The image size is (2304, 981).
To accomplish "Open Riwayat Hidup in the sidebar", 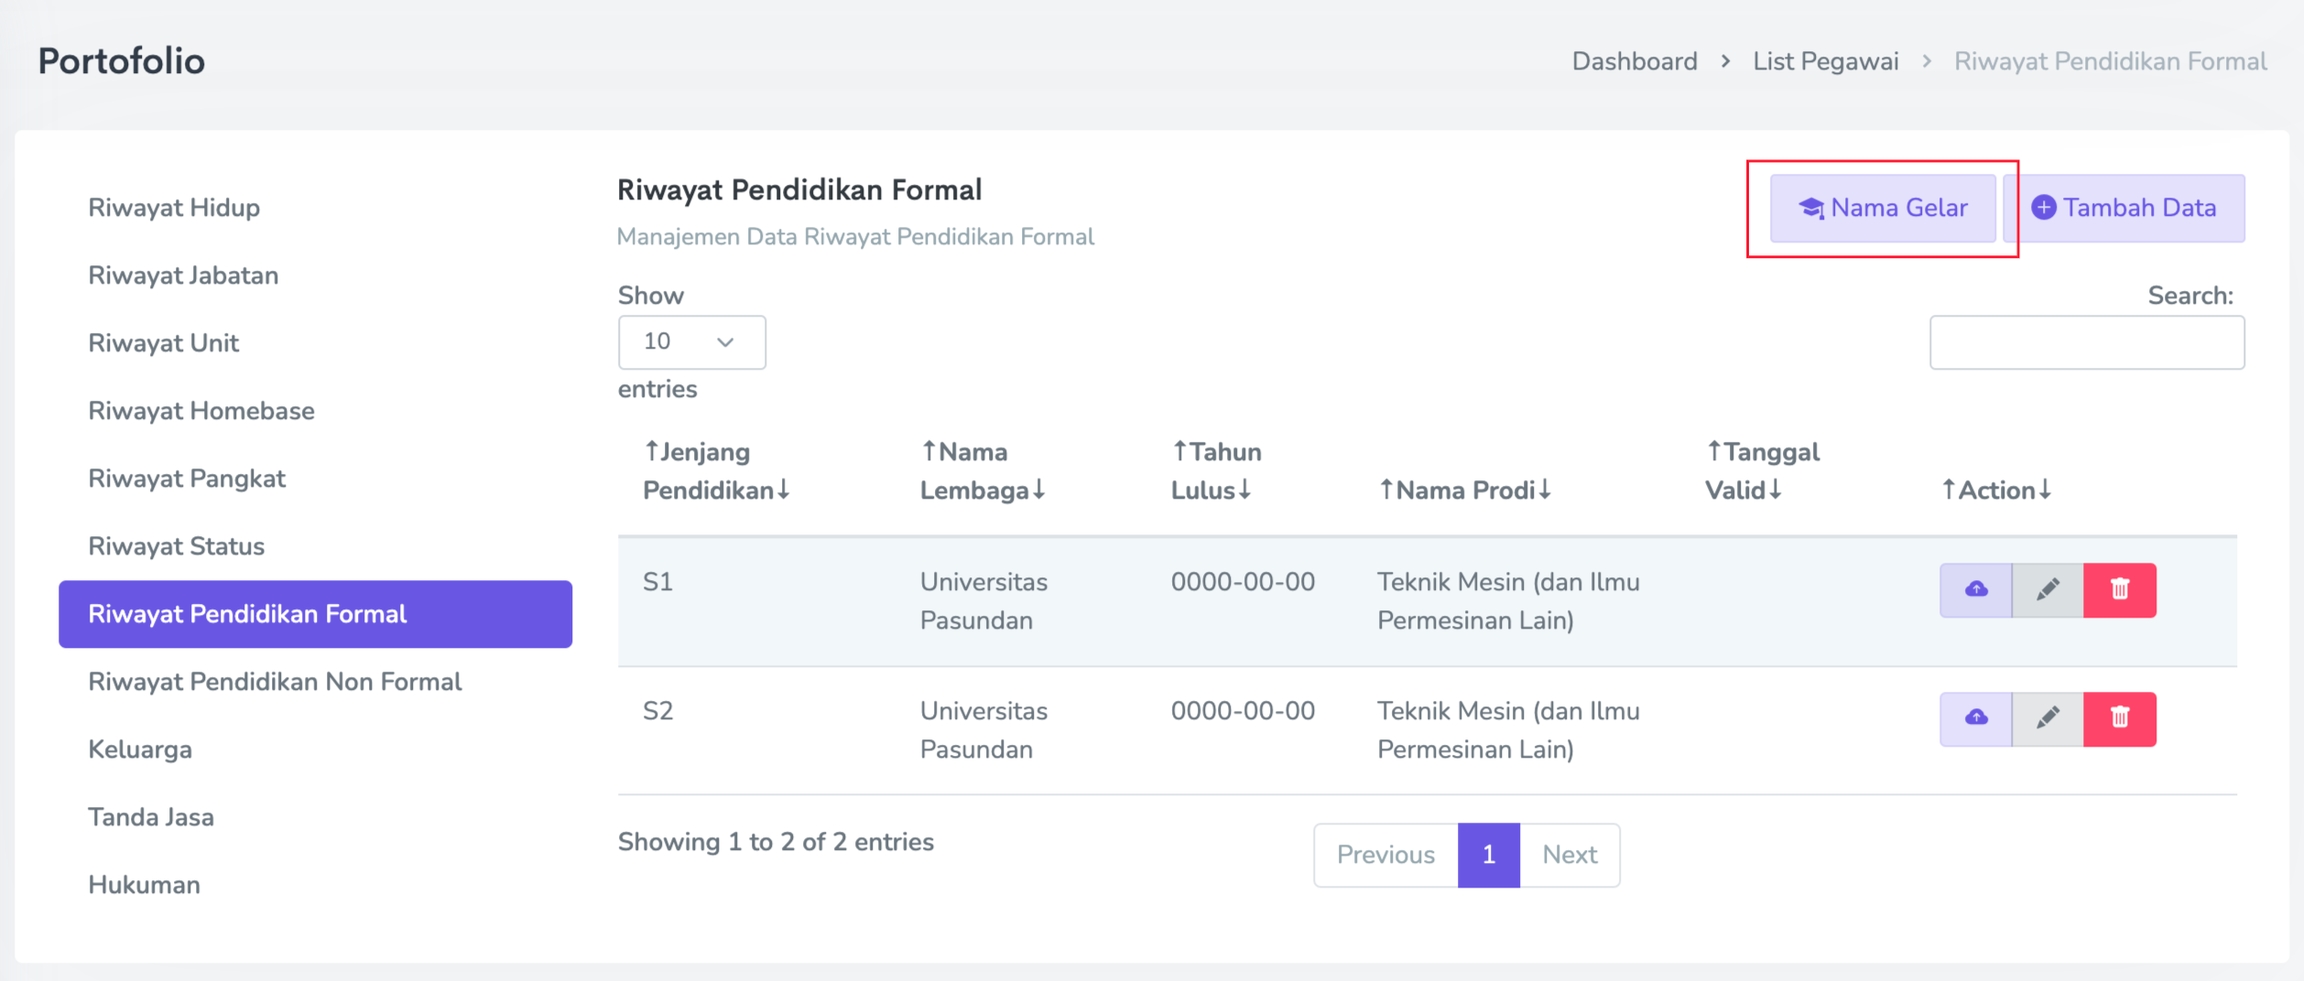I will pos(174,208).
